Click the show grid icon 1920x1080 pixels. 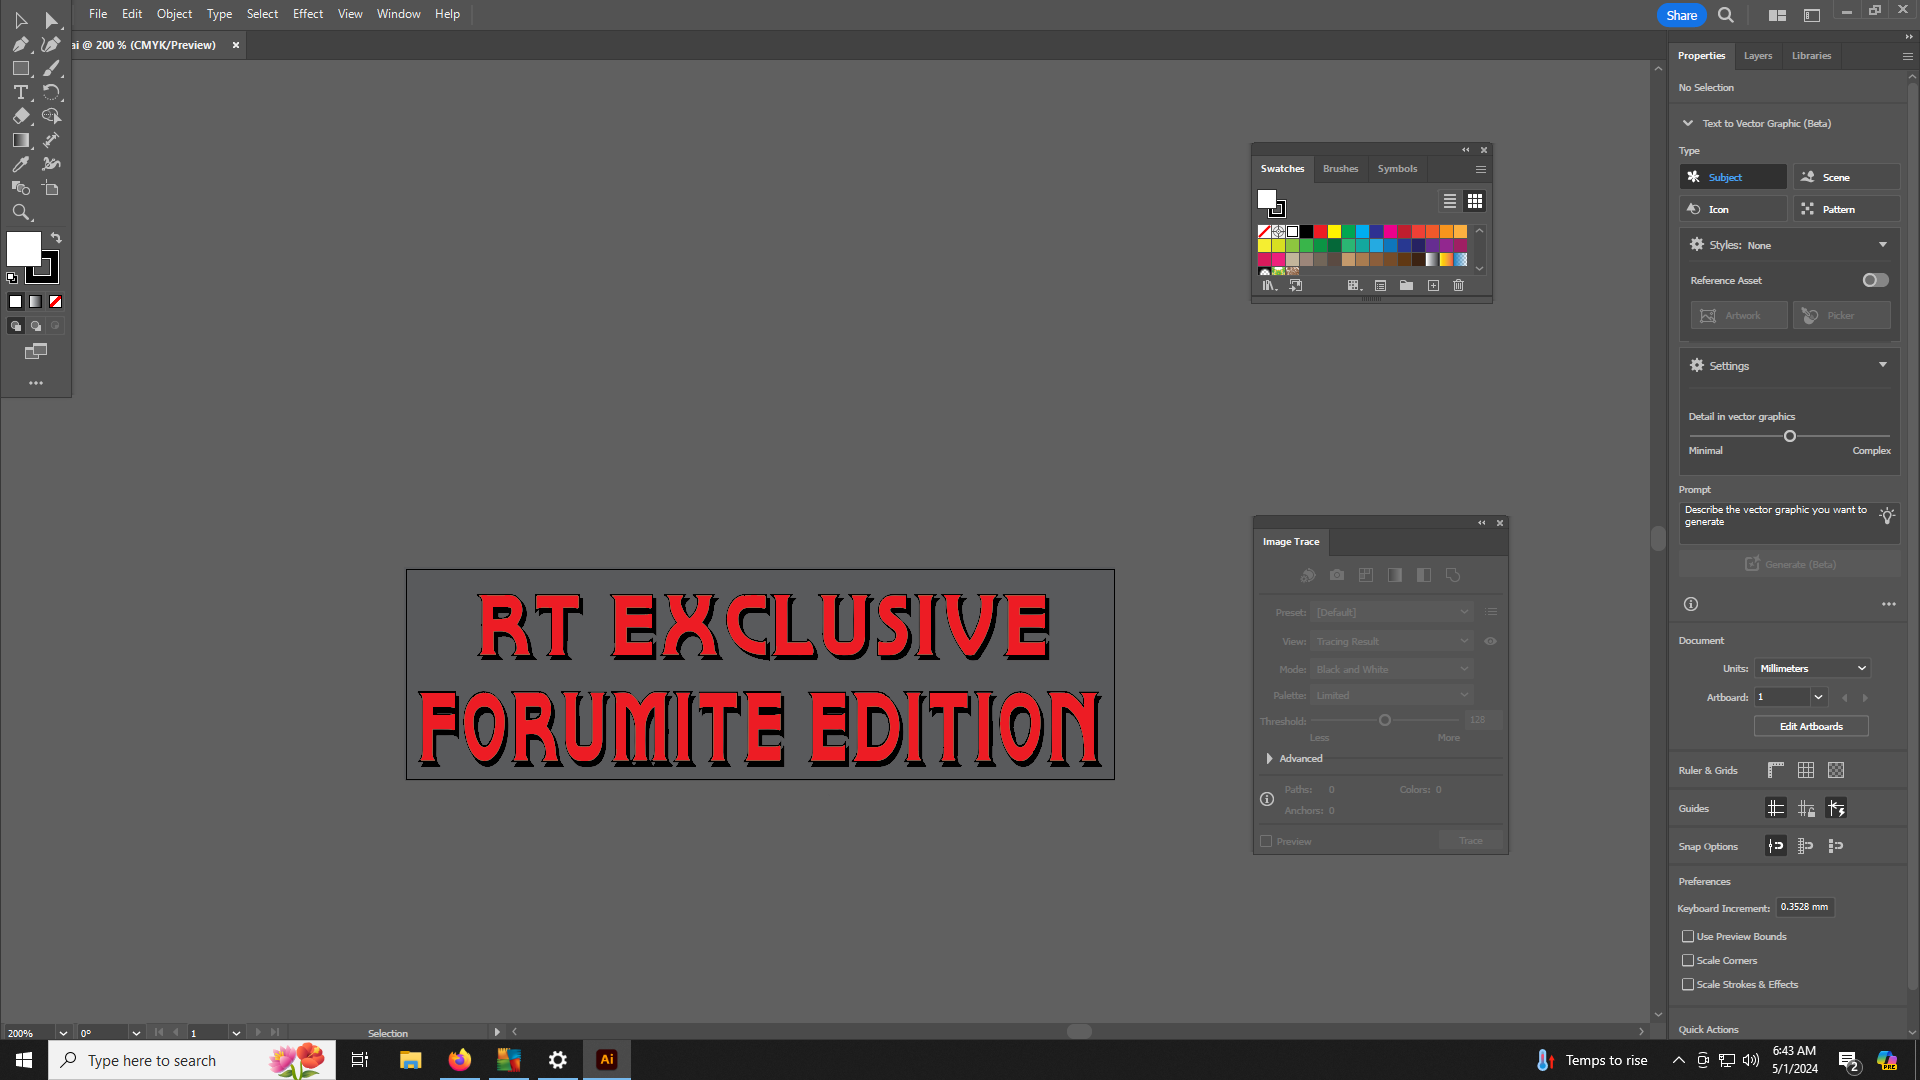pos(1805,770)
